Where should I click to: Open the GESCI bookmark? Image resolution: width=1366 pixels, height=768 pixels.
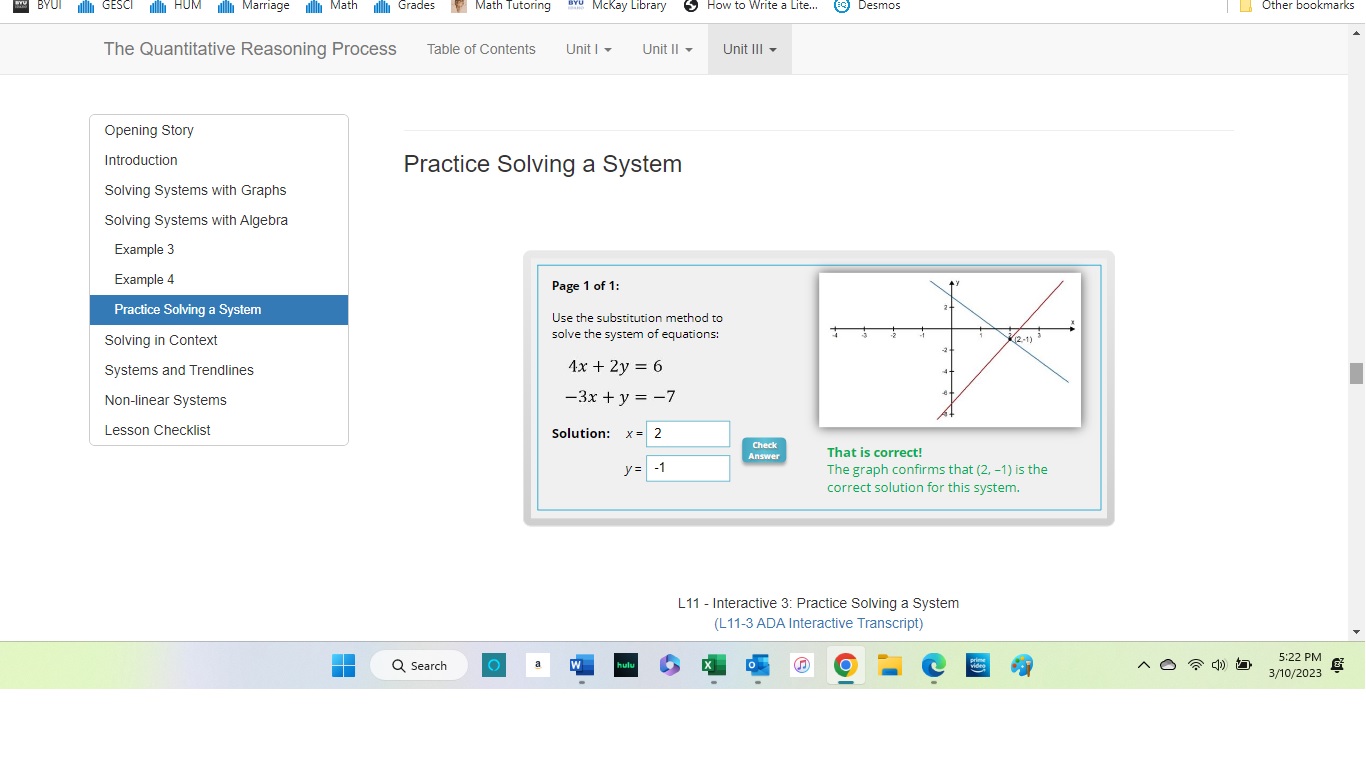(105, 6)
